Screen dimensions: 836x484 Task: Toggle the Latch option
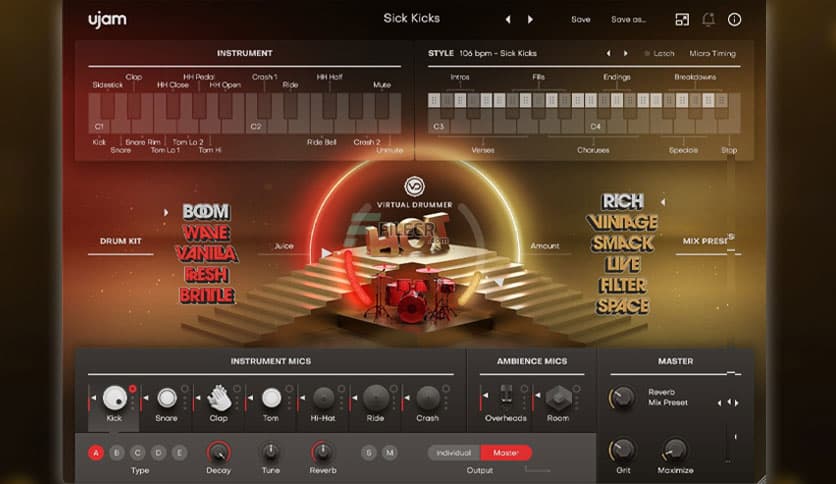(x=659, y=53)
